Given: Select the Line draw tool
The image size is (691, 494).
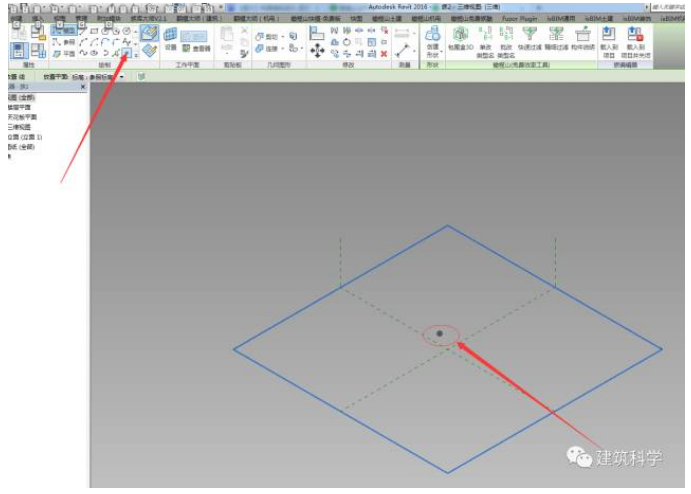Looking at the screenshot, I should pyautogui.click(x=83, y=31).
